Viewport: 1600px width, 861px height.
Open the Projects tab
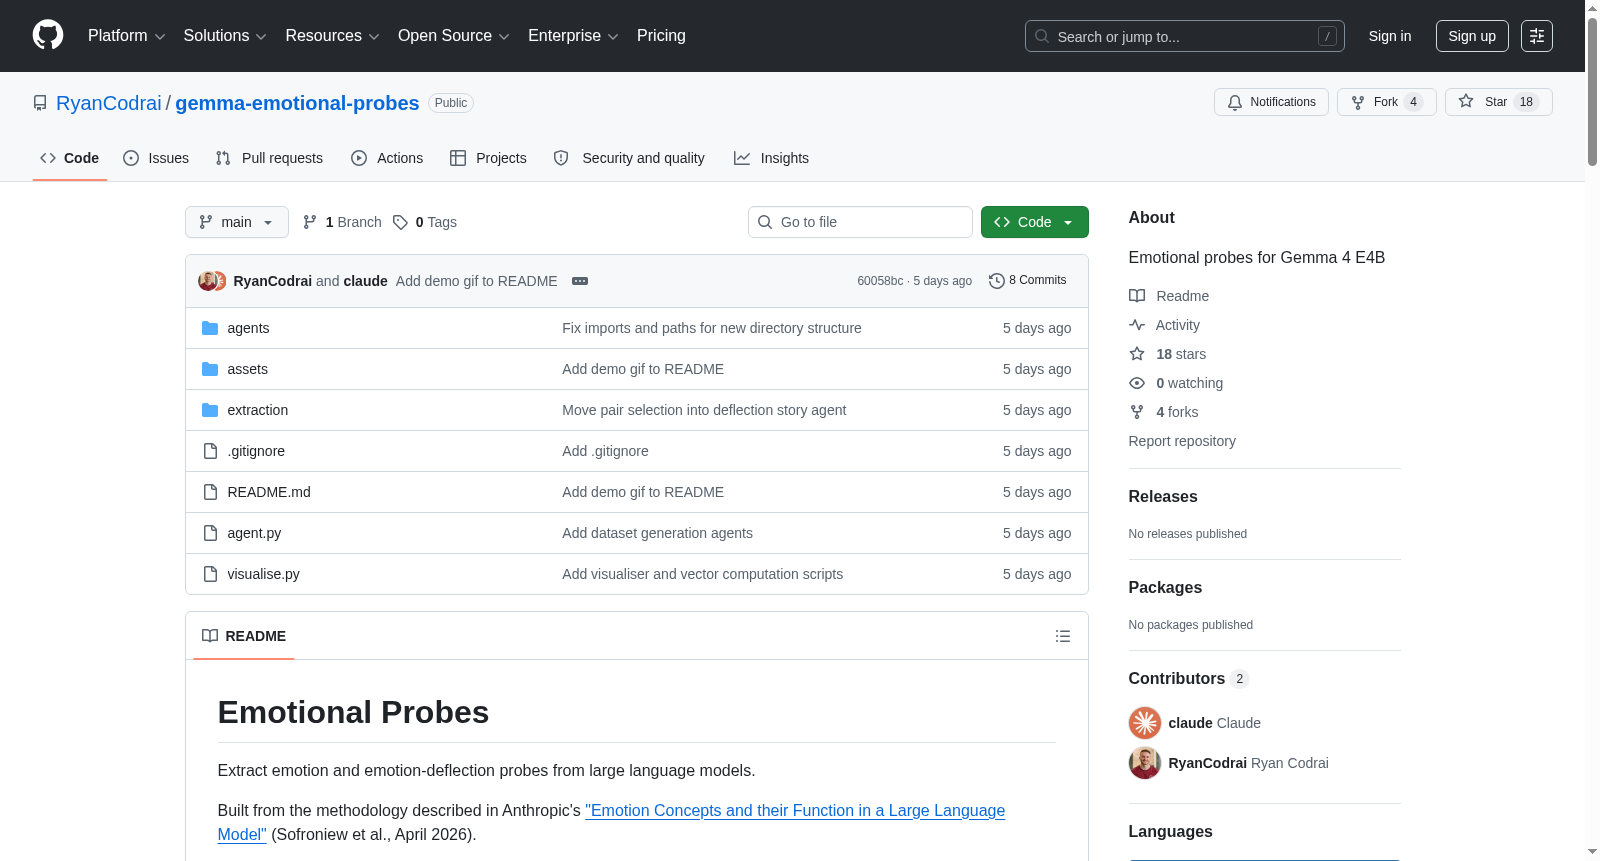488,158
